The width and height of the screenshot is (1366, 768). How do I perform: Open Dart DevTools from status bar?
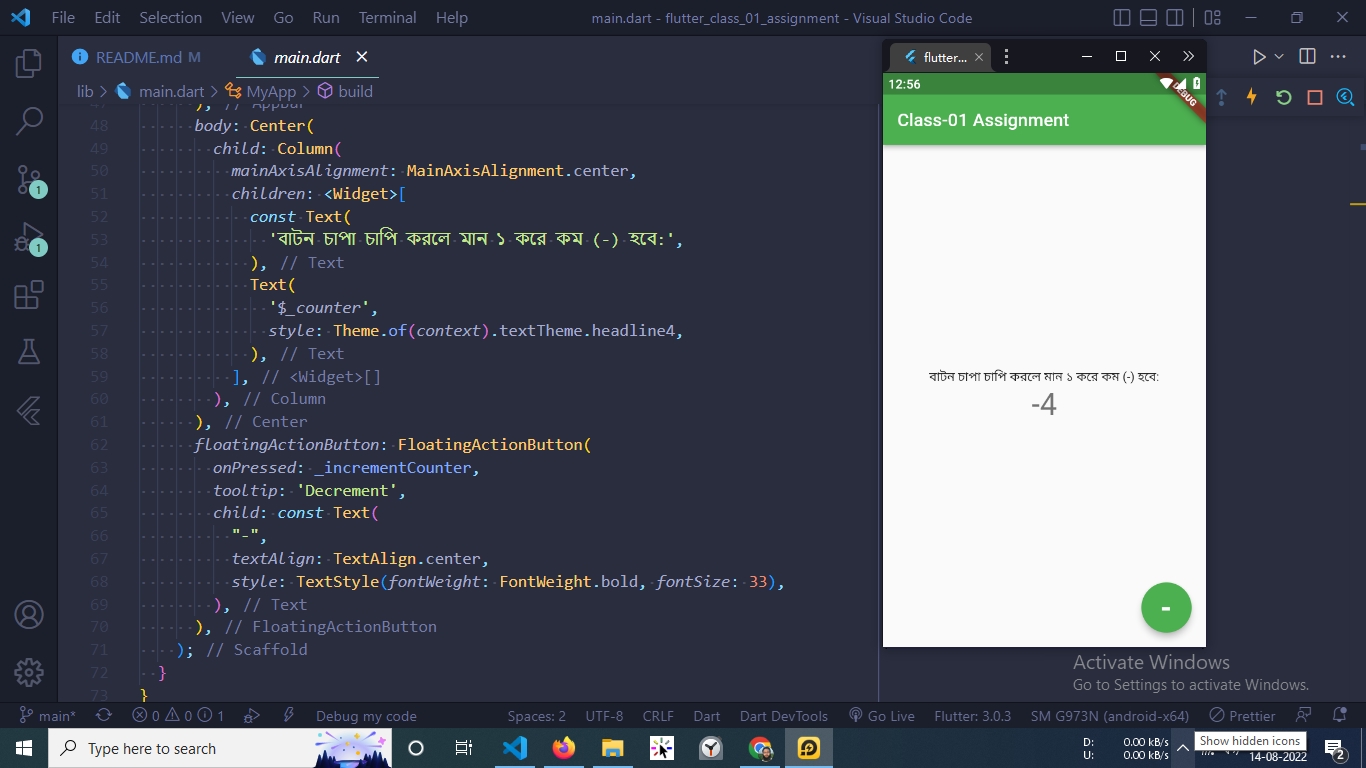(784, 716)
